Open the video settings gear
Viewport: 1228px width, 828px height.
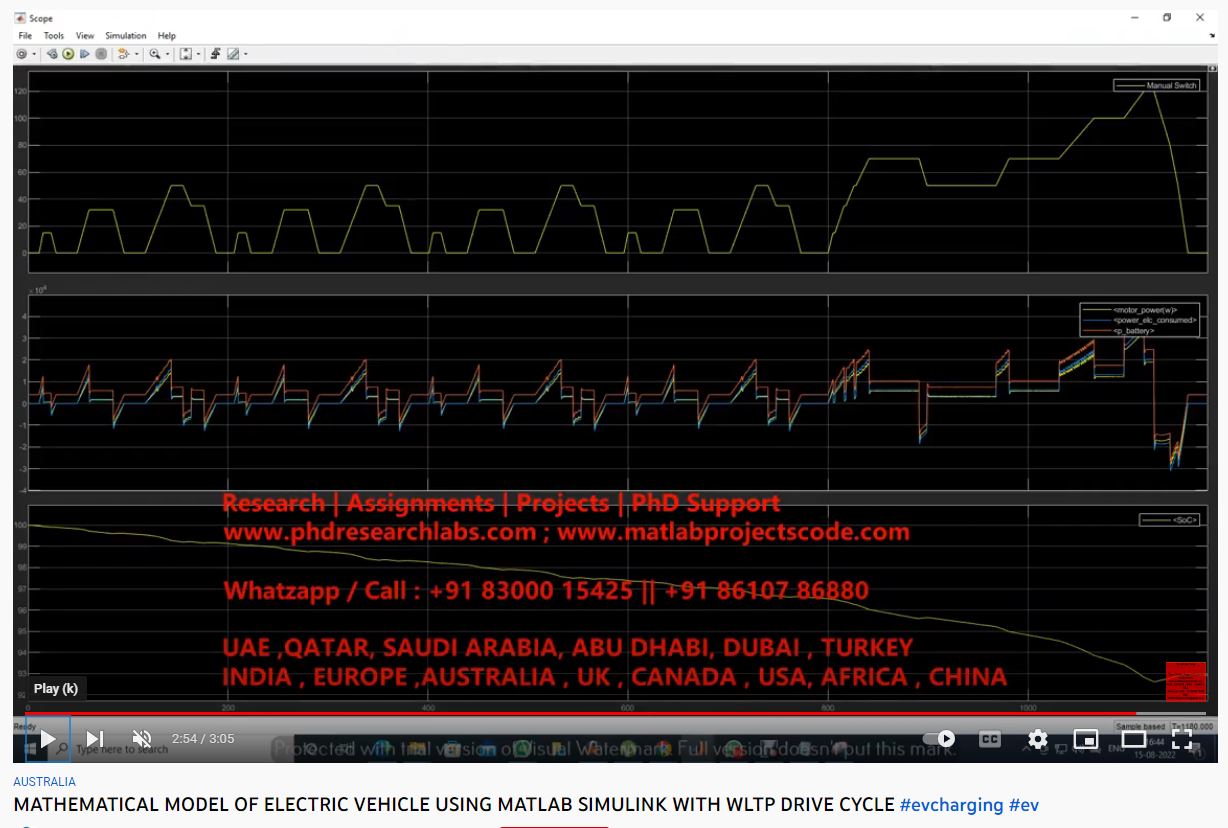click(1038, 739)
